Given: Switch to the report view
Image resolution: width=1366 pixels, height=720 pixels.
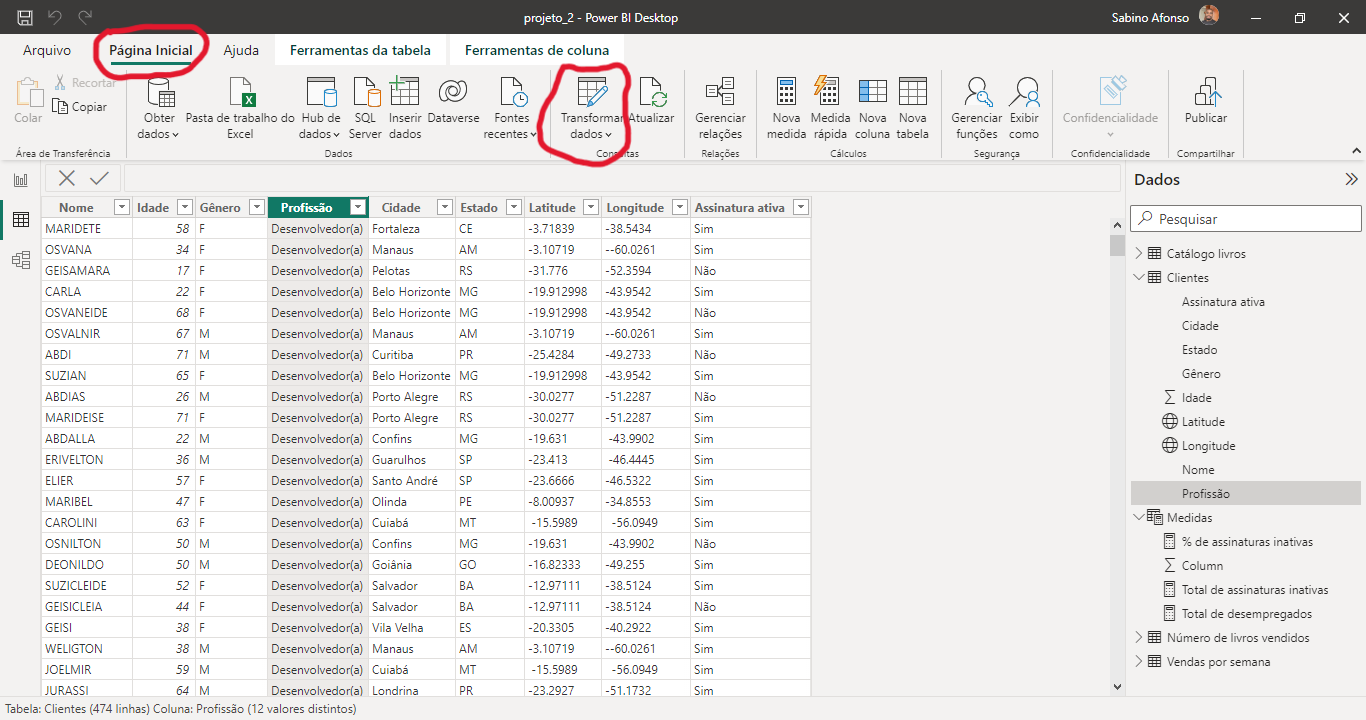Looking at the screenshot, I should coord(20,180).
